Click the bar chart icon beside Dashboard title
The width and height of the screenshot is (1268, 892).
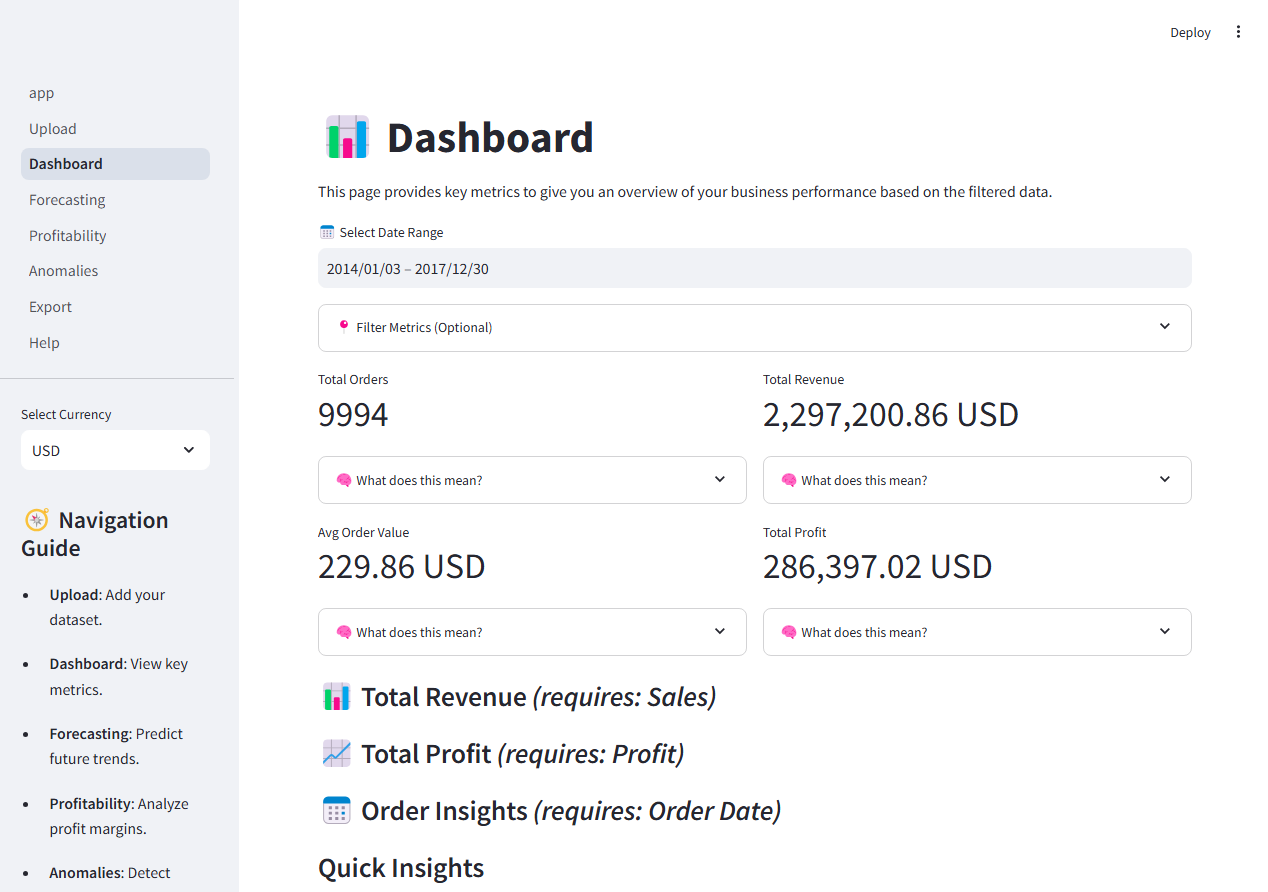(346, 136)
